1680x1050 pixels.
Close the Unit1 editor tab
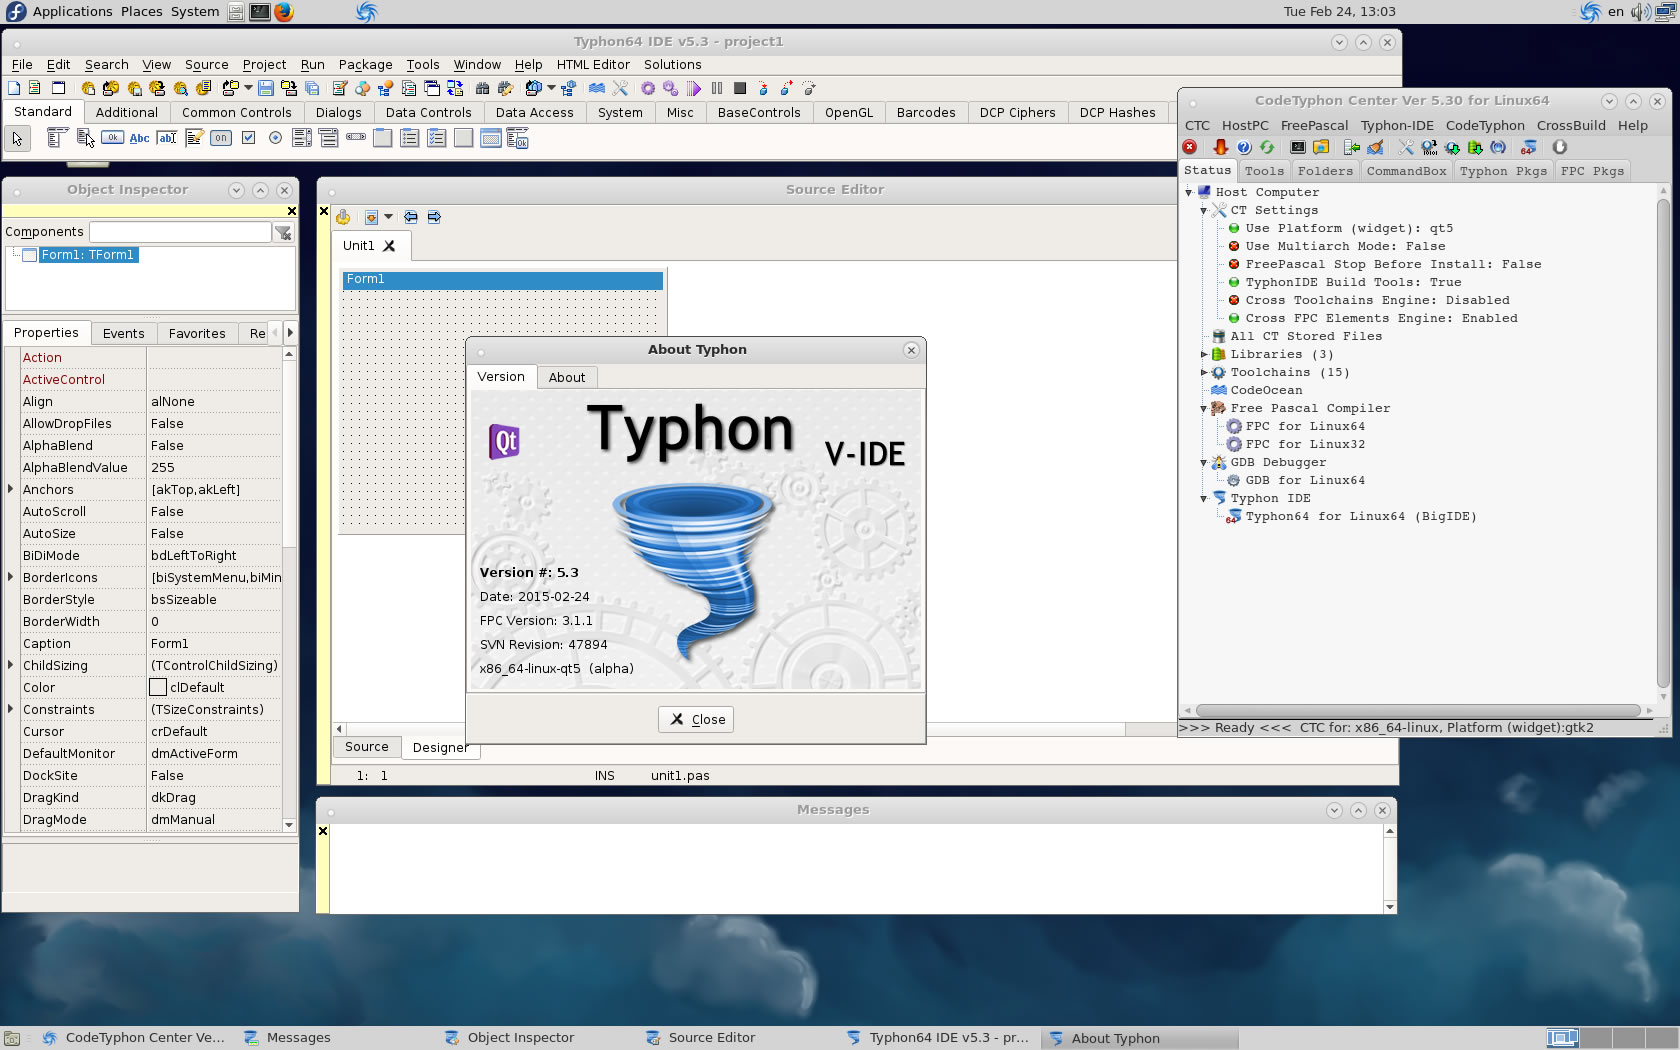pos(390,245)
